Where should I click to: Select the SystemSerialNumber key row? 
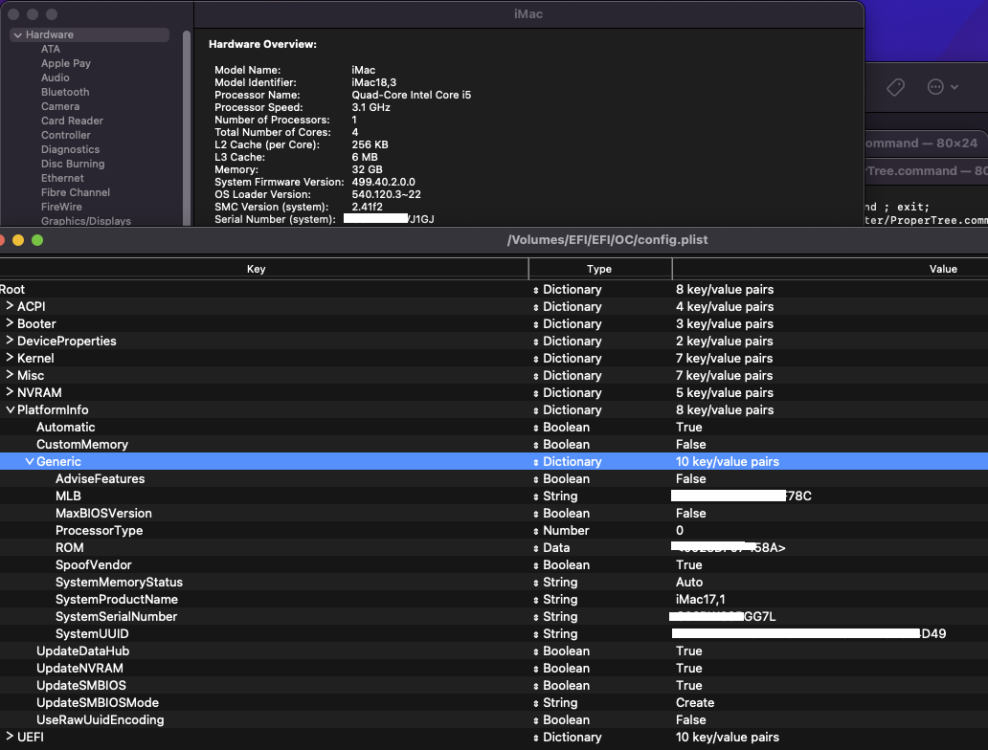(x=116, y=617)
